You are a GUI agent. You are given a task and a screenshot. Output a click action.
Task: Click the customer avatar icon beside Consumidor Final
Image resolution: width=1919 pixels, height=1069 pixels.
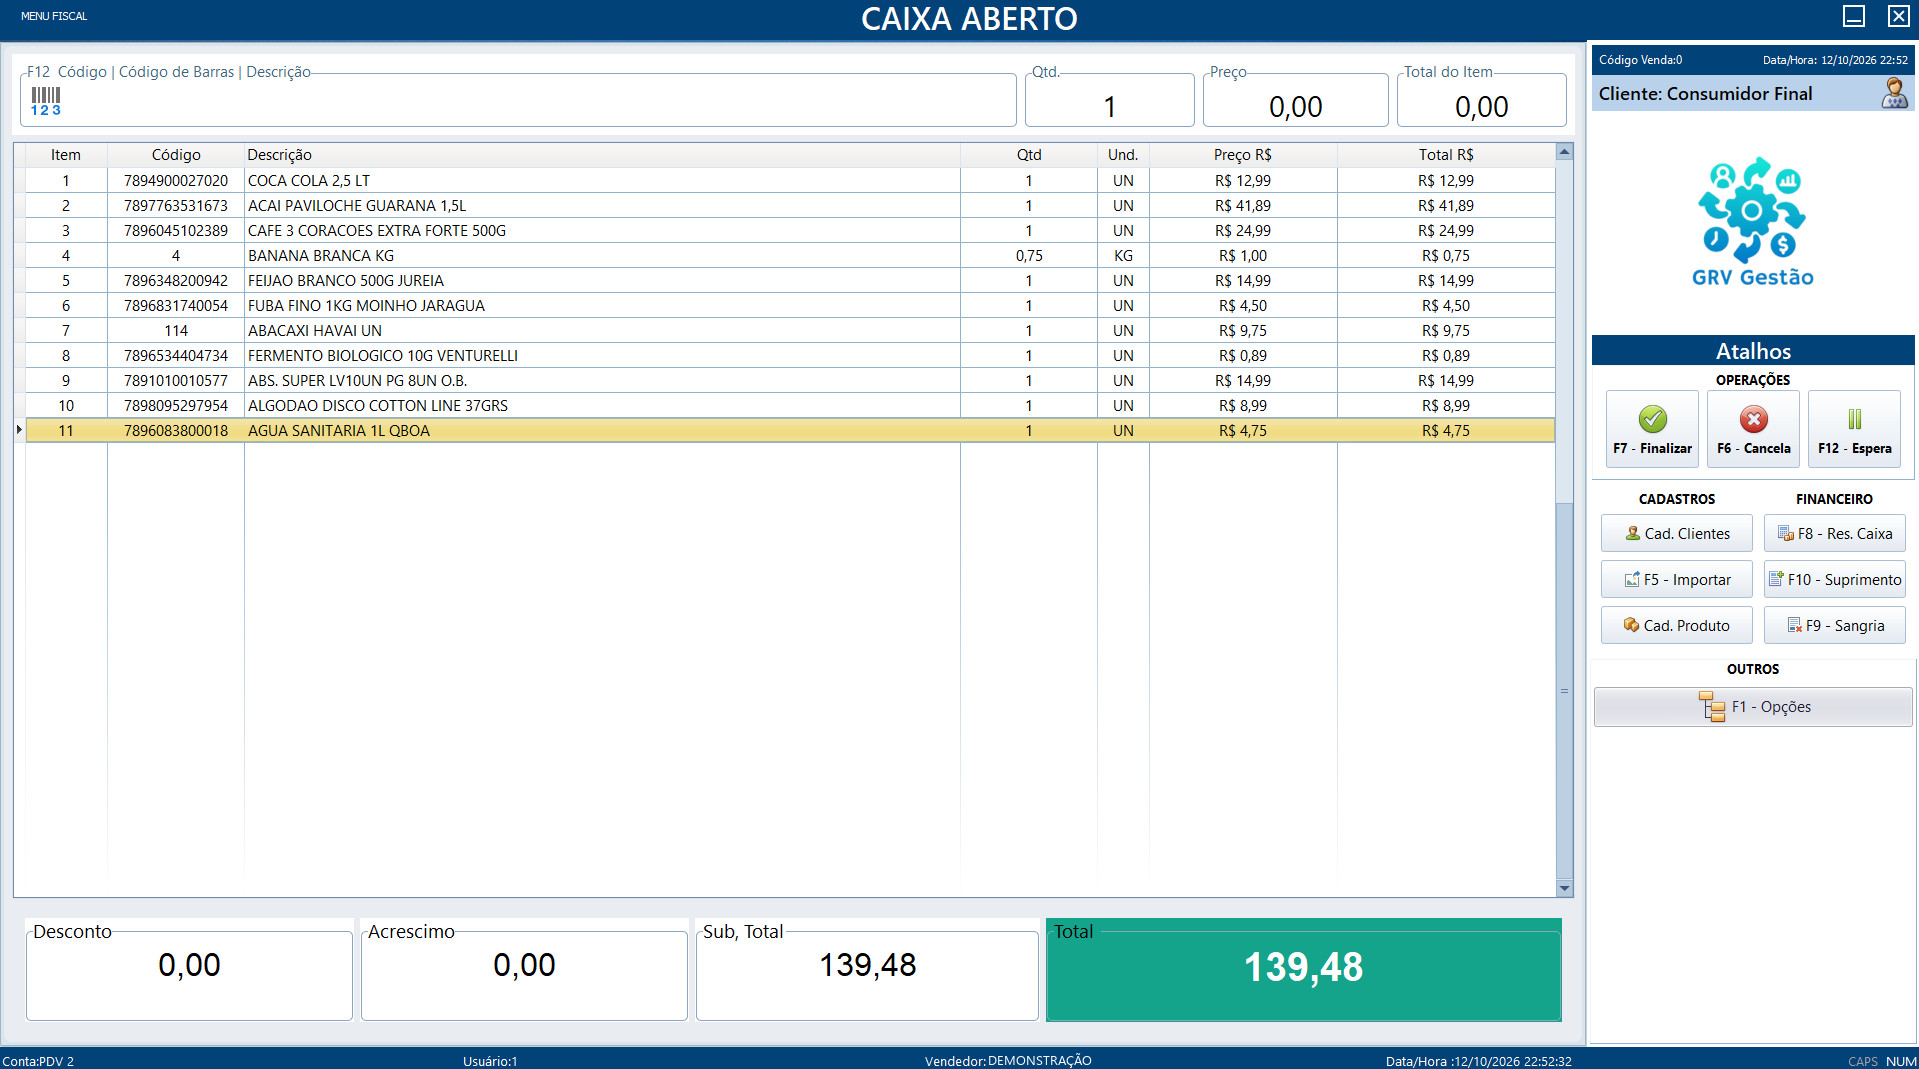point(1894,93)
